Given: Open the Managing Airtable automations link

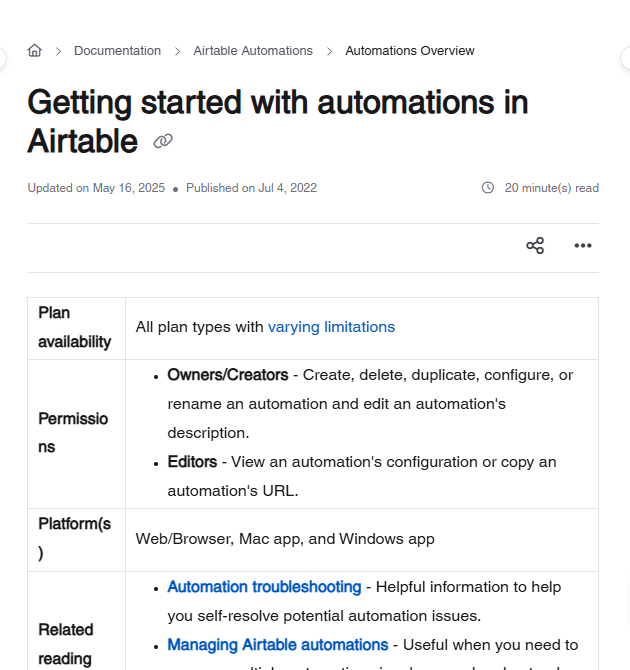Looking at the screenshot, I should tap(278, 645).
